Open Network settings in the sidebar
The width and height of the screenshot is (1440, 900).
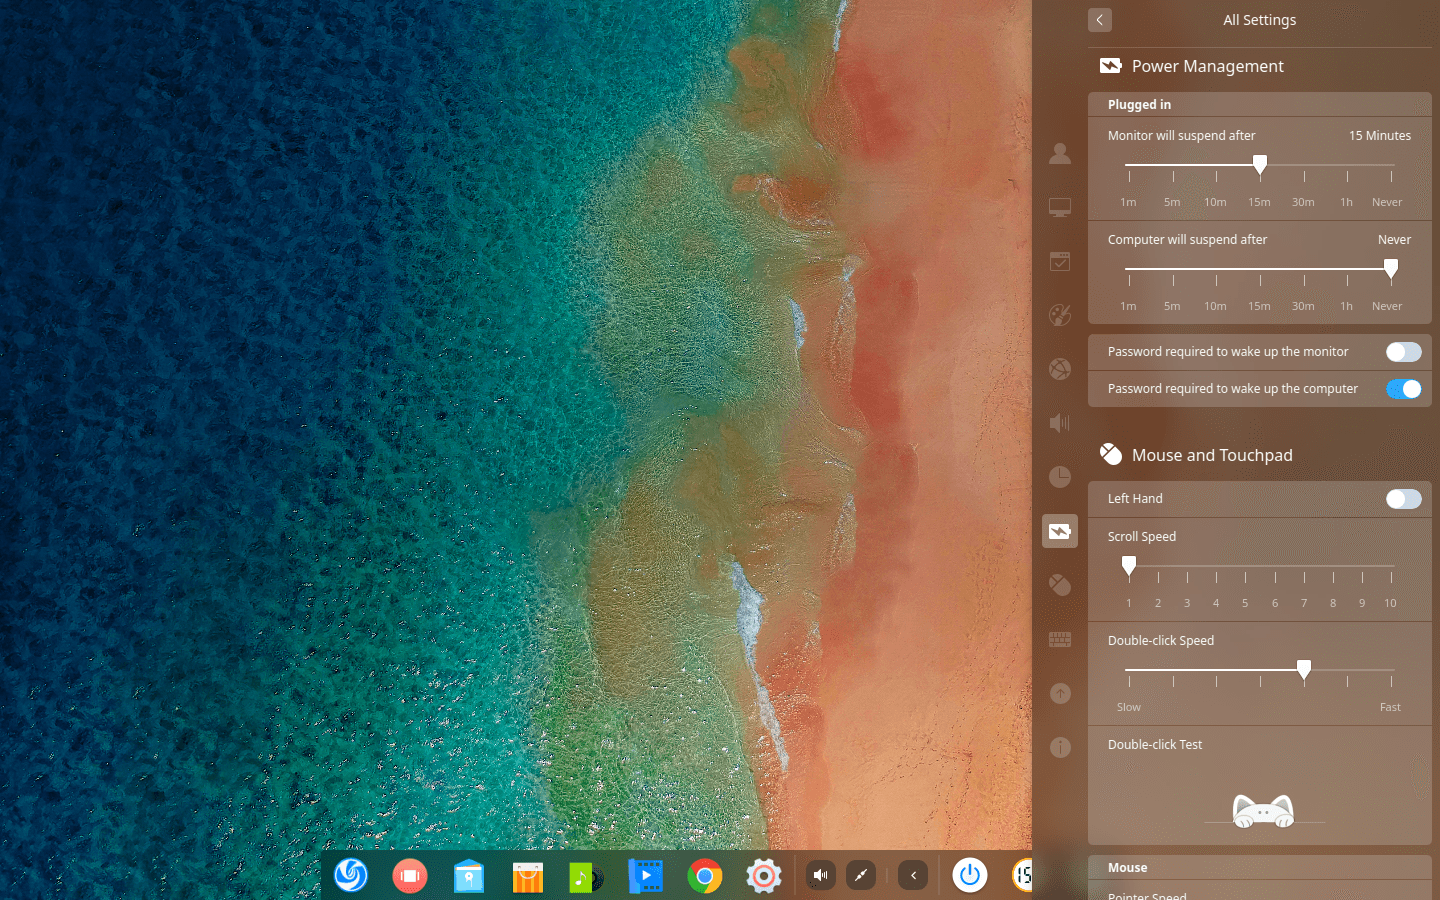[1059, 368]
